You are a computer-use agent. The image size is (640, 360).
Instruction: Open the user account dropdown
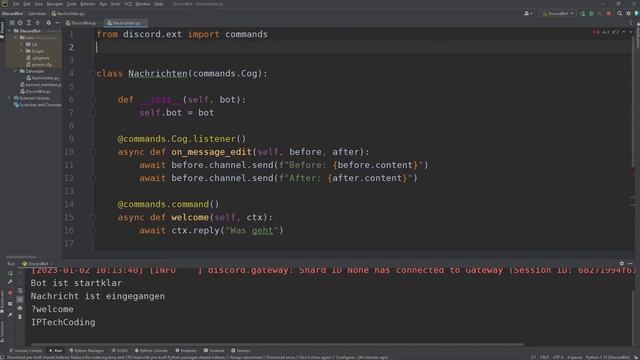point(528,13)
